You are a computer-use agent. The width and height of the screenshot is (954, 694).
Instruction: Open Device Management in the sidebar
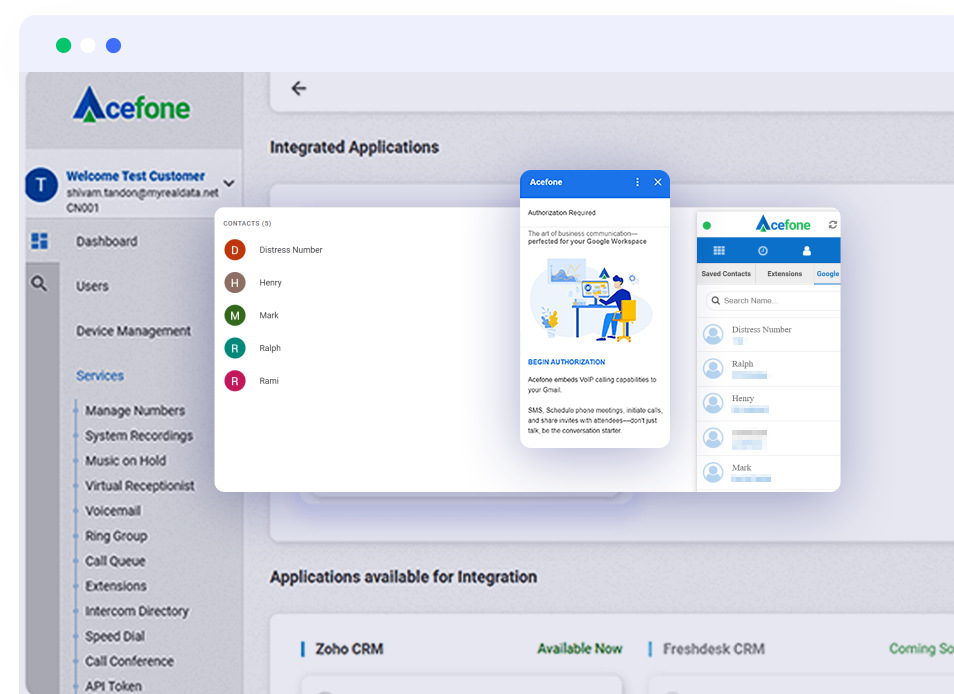[133, 331]
